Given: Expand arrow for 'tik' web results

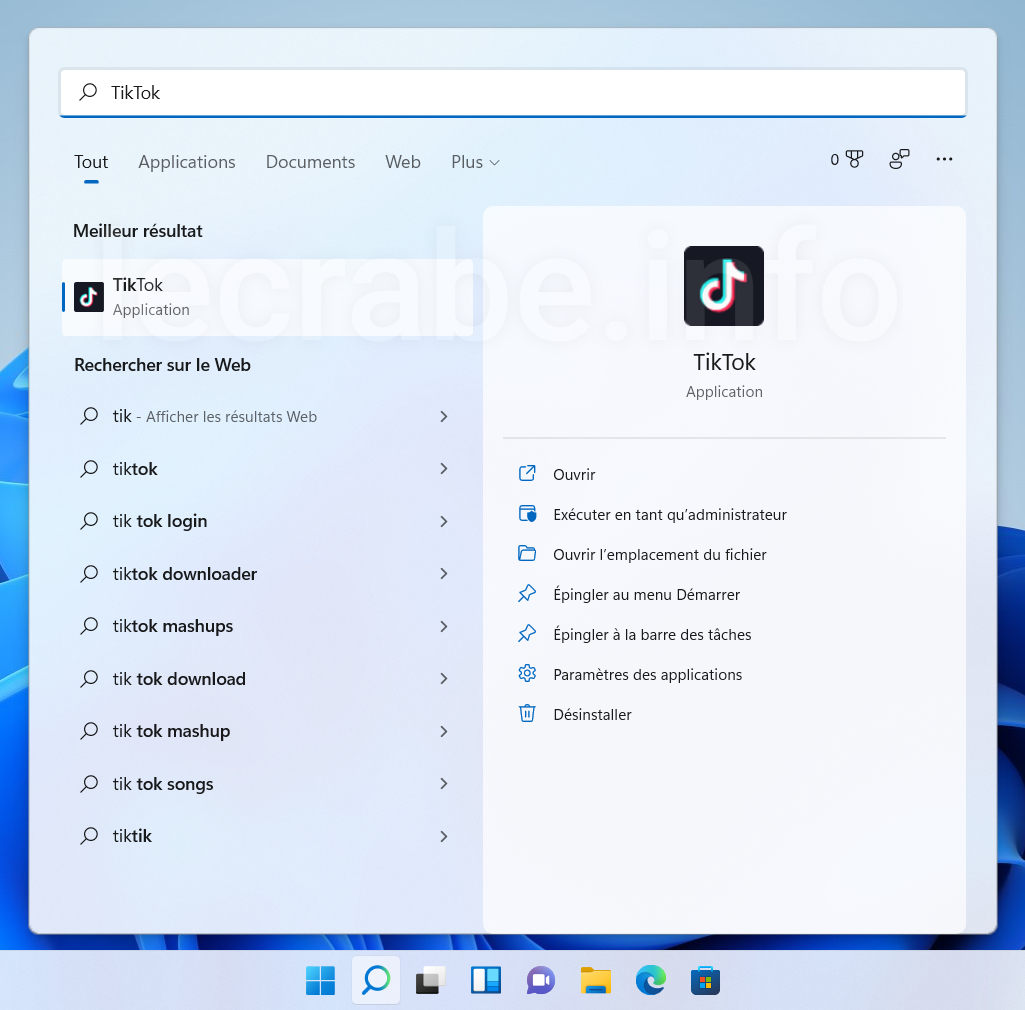Looking at the screenshot, I should click(x=444, y=416).
